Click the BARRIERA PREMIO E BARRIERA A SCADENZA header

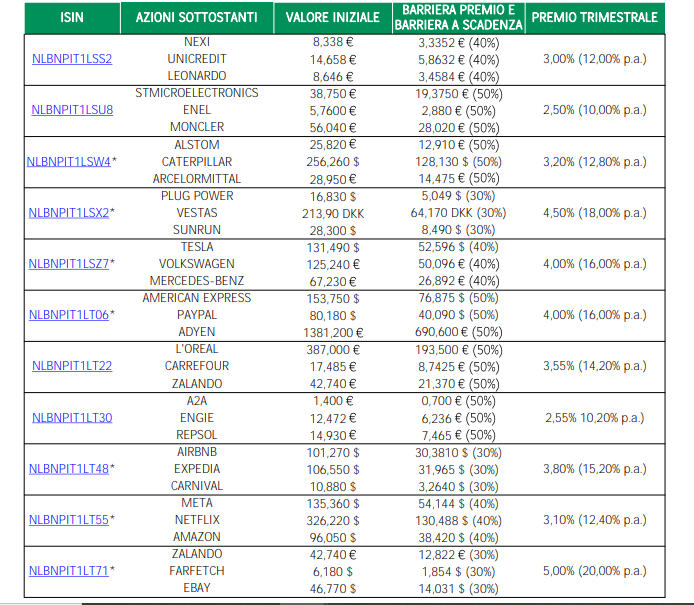(x=459, y=18)
